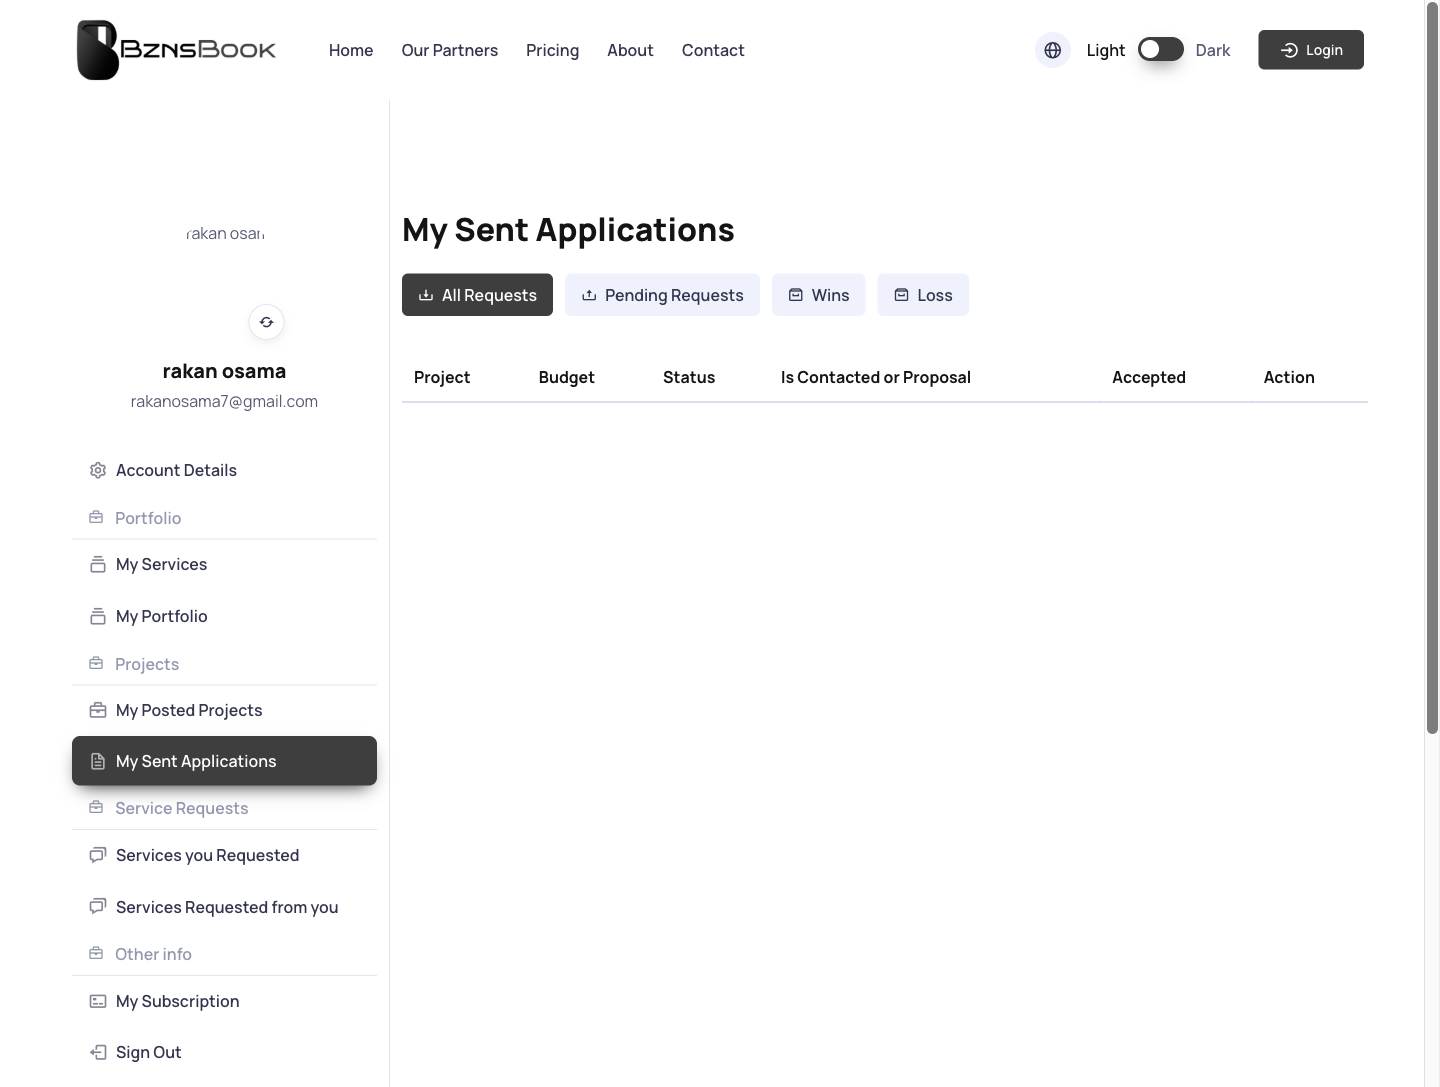The image size is (1440, 1087).
Task: Click the My Posted Projects briefcase icon
Action: [98, 710]
